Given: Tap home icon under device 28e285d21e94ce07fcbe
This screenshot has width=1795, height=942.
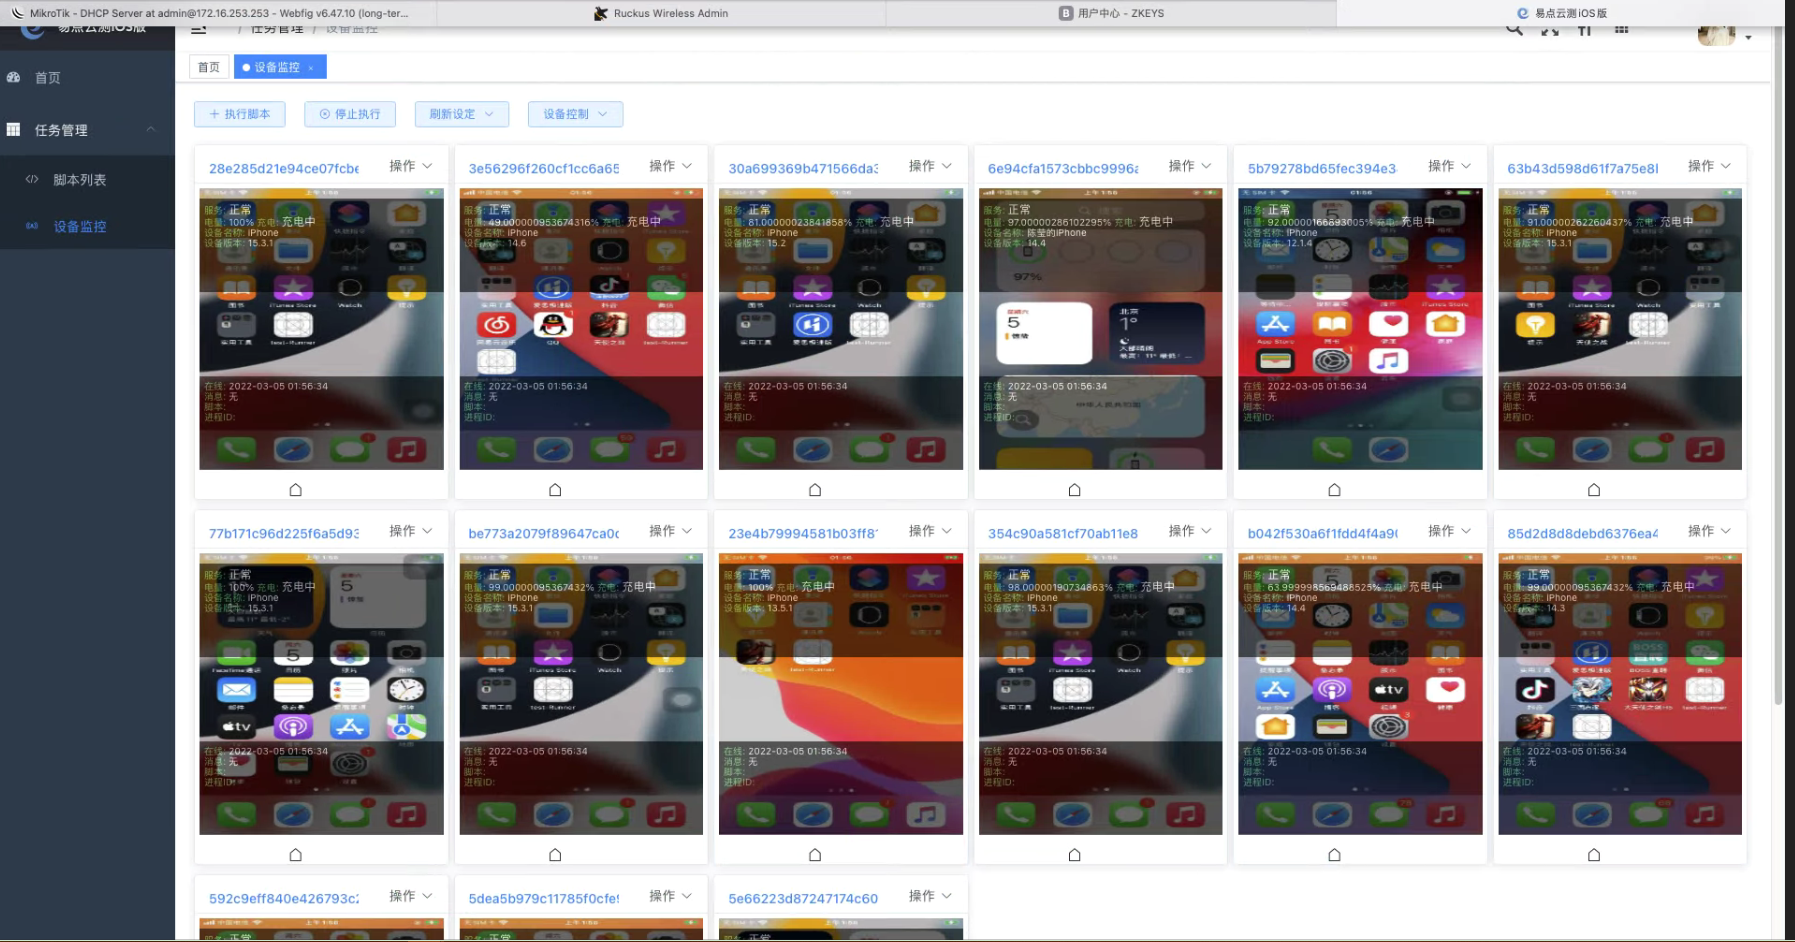Looking at the screenshot, I should click(x=295, y=490).
